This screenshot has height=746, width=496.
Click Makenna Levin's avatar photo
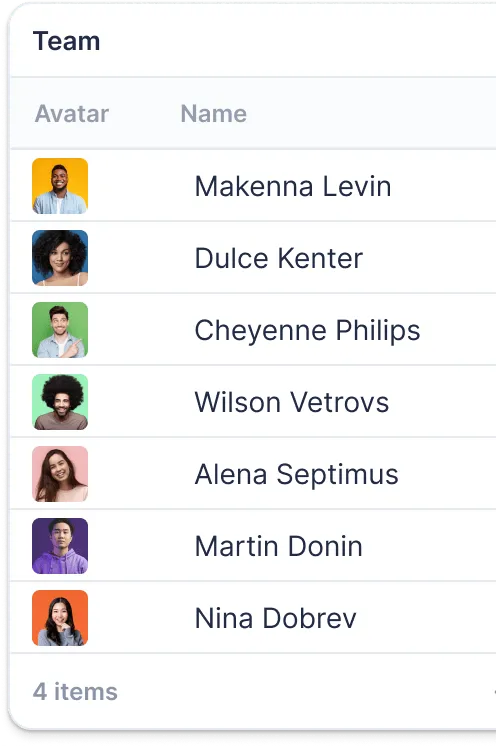pos(60,186)
